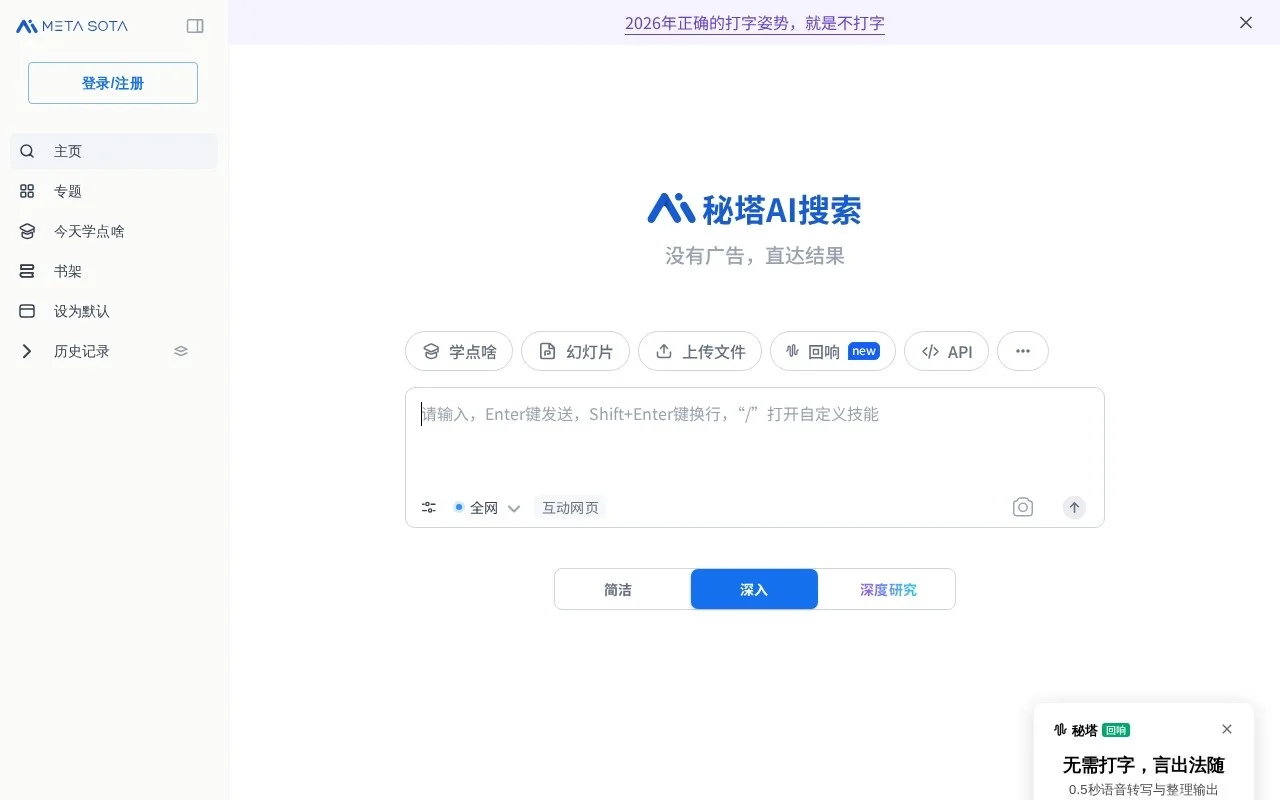
Task: Send query with up arrow button
Action: tap(1074, 507)
